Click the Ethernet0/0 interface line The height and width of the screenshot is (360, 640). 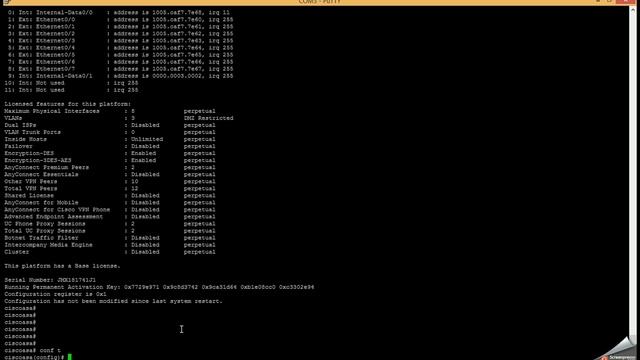[x=119, y=20]
